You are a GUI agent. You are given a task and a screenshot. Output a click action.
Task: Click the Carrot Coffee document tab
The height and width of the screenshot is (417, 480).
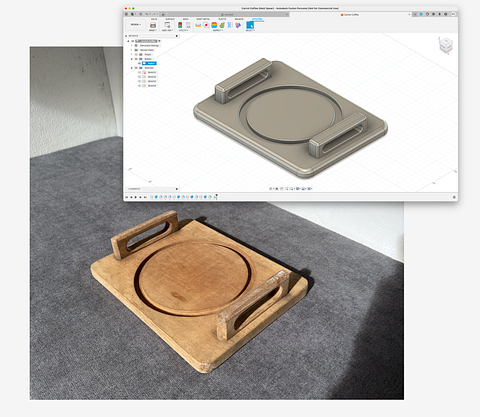click(351, 15)
